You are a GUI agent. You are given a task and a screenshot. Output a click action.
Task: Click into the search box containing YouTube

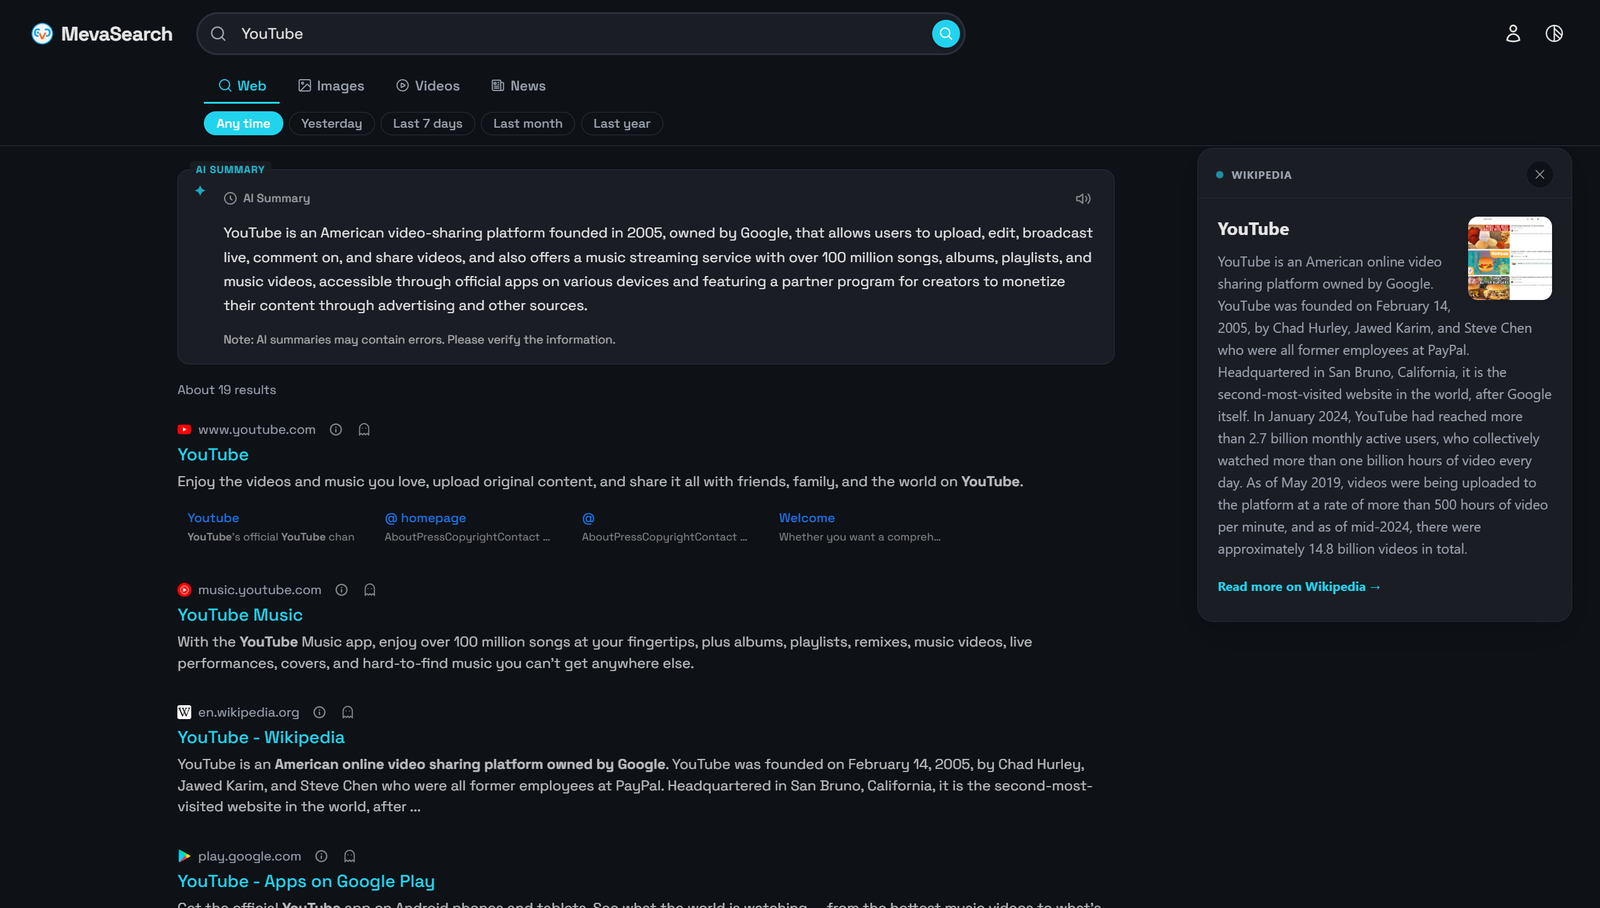point(581,34)
